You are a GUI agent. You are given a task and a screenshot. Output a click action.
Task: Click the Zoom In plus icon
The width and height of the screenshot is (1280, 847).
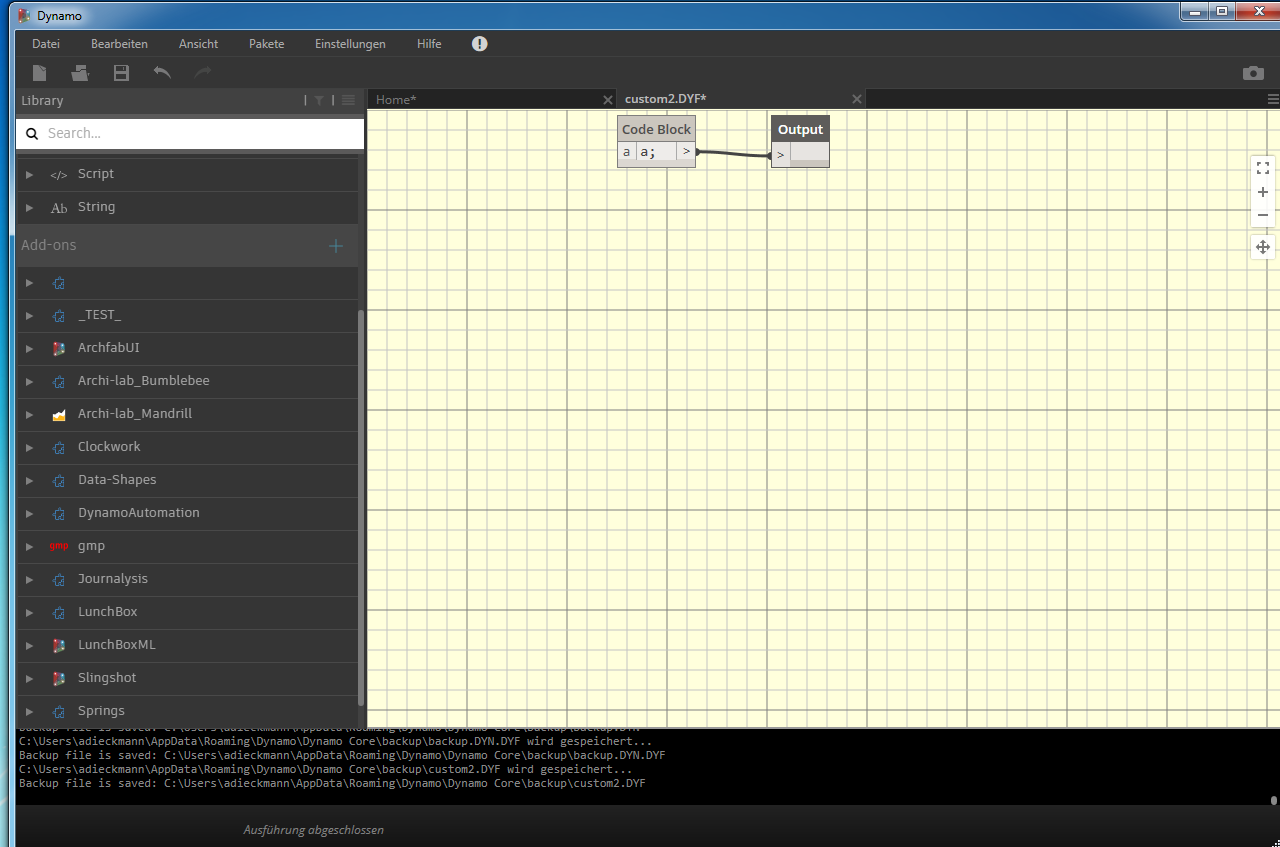point(1262,191)
